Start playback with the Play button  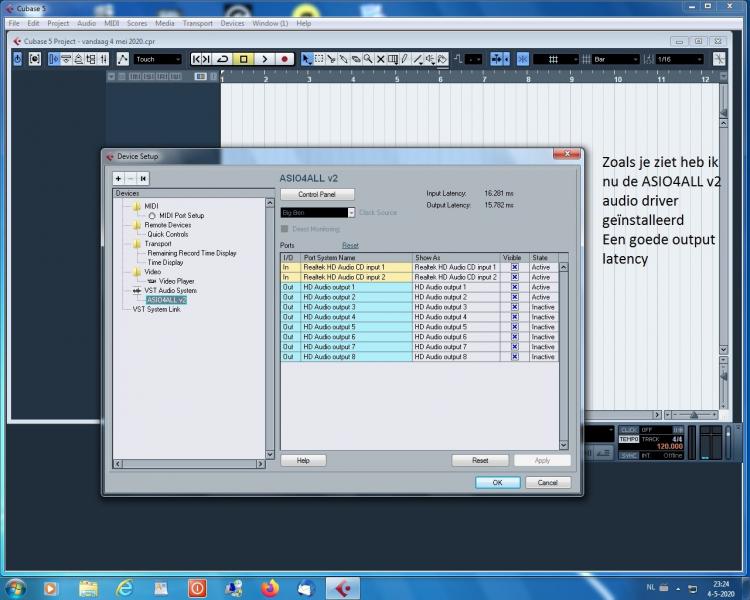point(265,59)
